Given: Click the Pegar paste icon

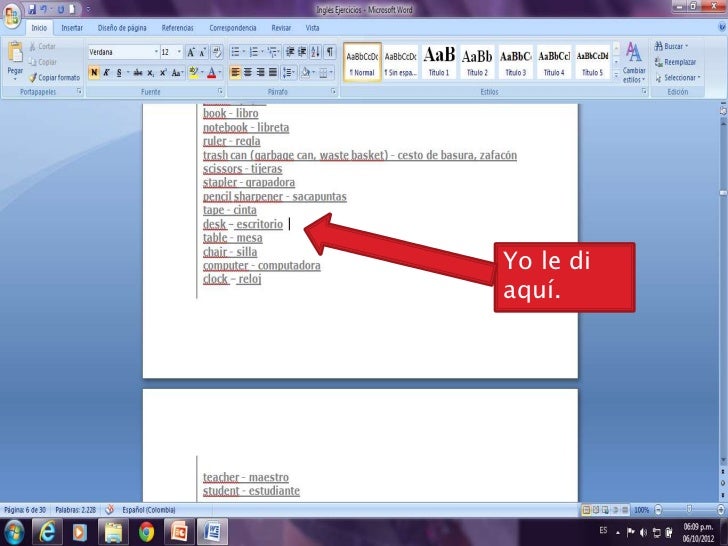Looking at the screenshot, I should [15, 53].
